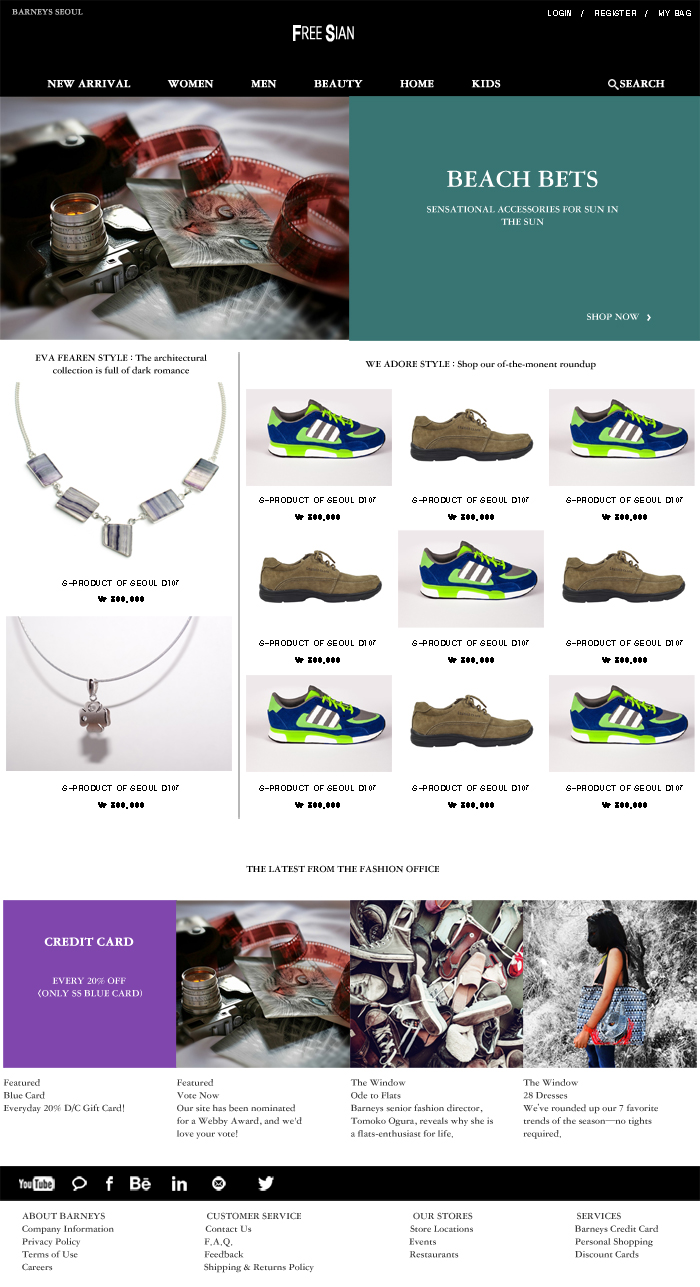This screenshot has width=700, height=1287.
Task: Open Shipping & Returns Policy link
Action: (259, 1267)
